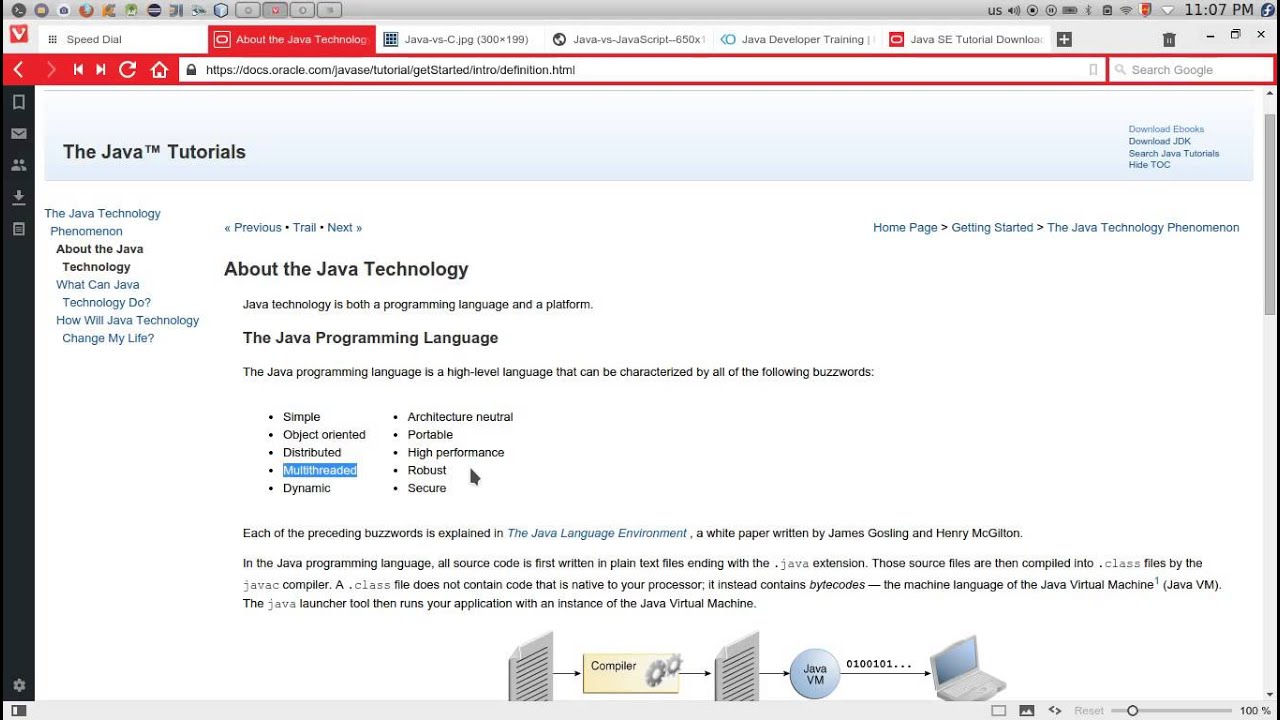
Task: Click the Rewind navigation button
Action: [x=78, y=70]
